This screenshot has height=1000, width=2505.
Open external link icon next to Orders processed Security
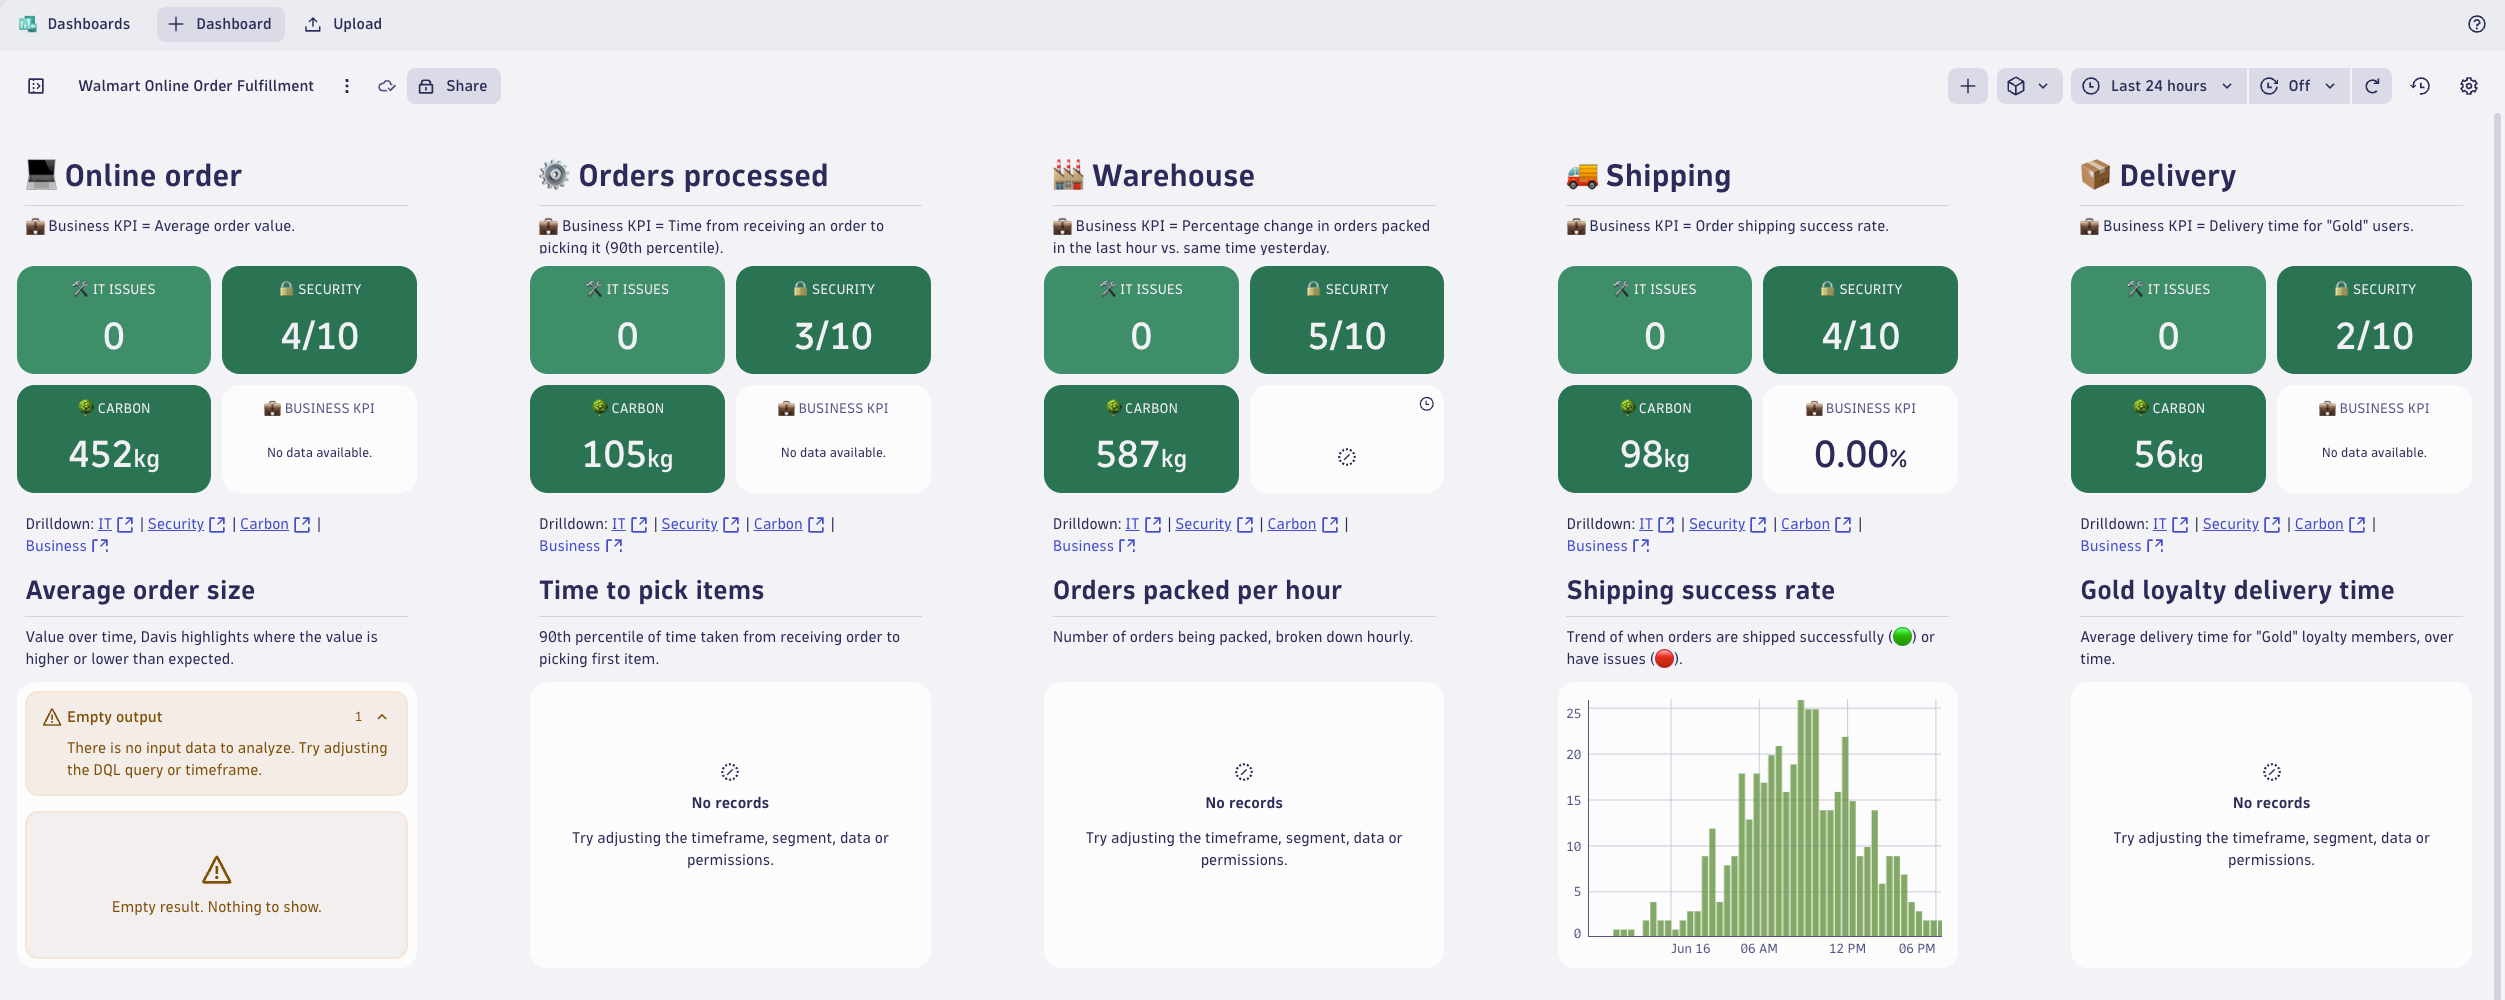click(x=731, y=524)
